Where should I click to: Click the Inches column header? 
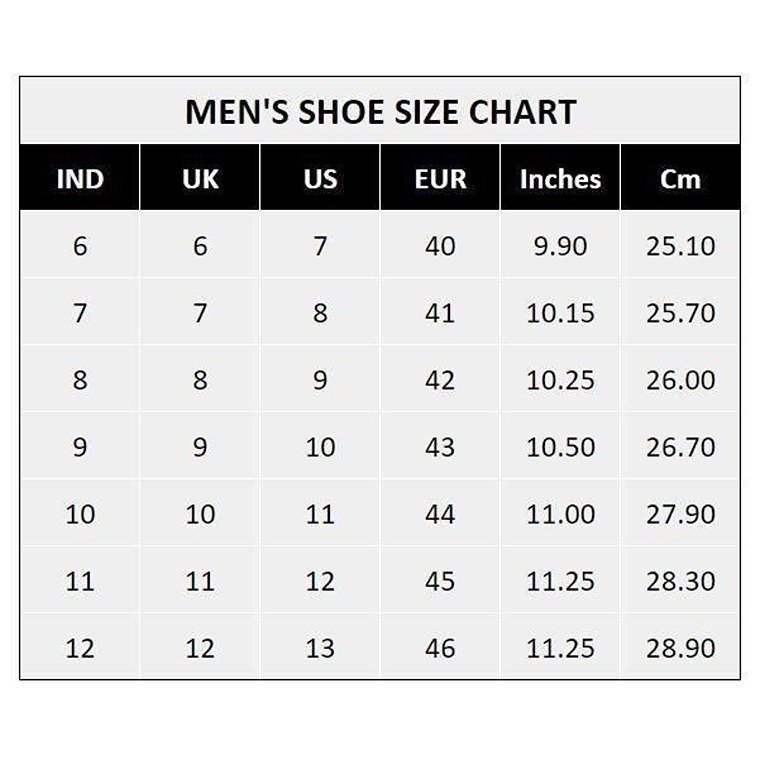tap(560, 180)
